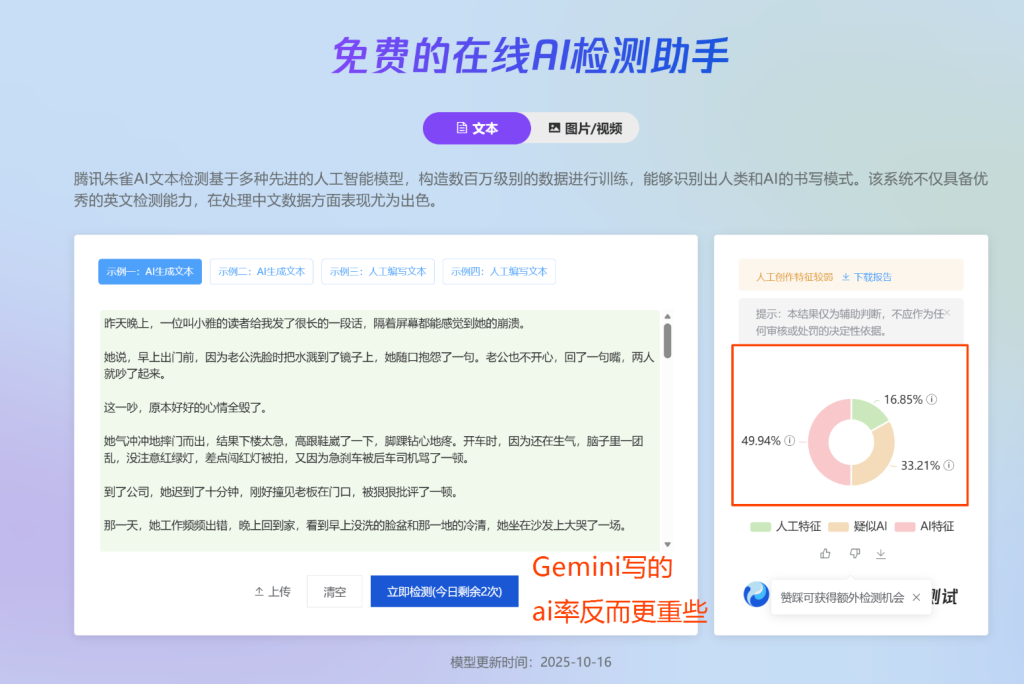The width and height of the screenshot is (1024, 684).
Task: Click the 立即检测 detection button
Action: [x=444, y=591]
